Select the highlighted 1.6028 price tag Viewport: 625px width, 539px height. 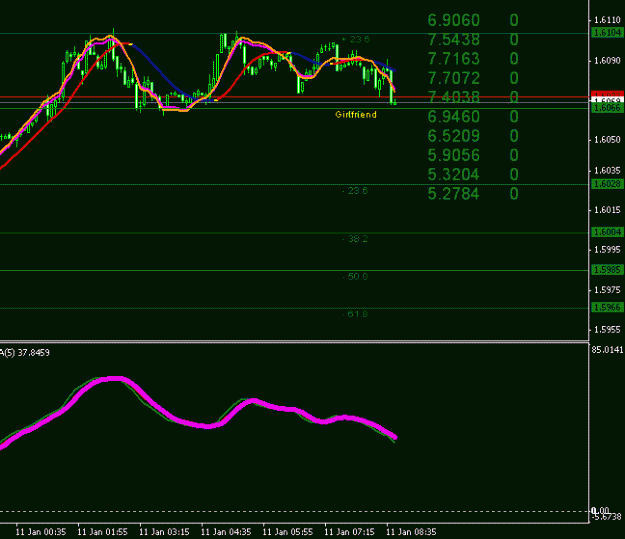(607, 184)
